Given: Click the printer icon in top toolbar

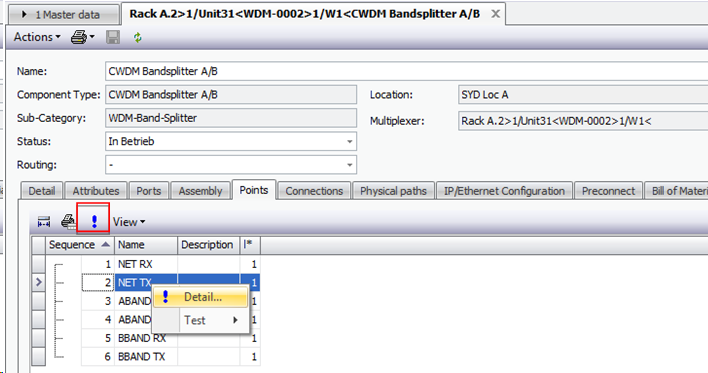Looking at the screenshot, I should click(x=82, y=37).
